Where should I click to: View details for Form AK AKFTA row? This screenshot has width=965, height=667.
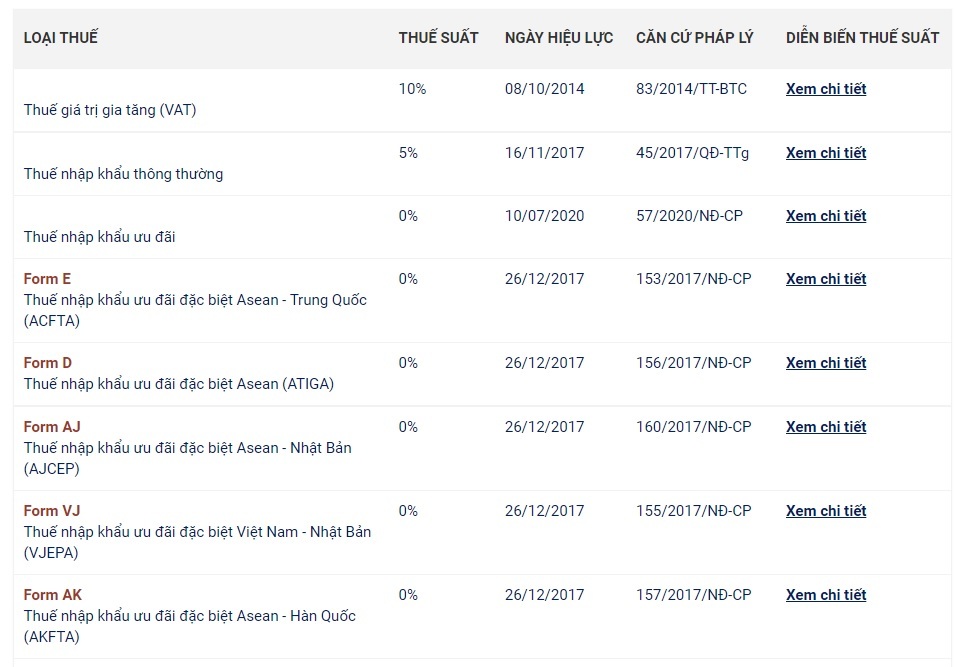[x=825, y=595]
